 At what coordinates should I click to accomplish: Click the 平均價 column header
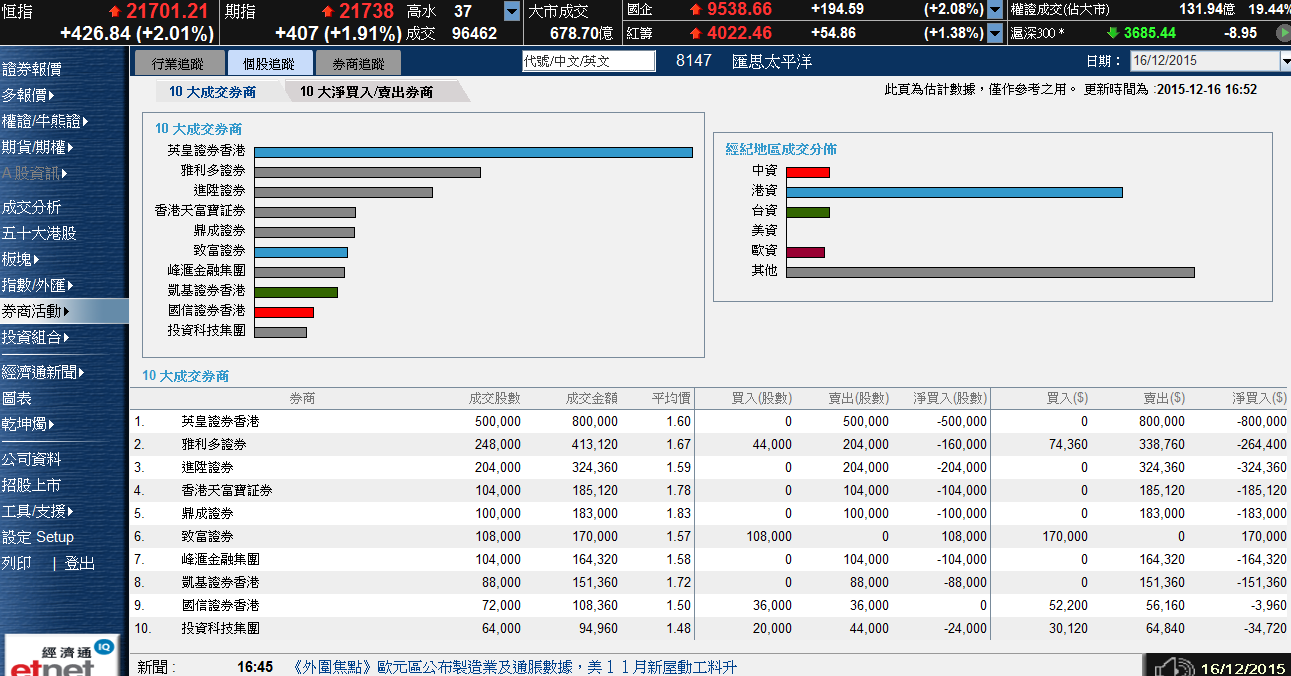671,398
